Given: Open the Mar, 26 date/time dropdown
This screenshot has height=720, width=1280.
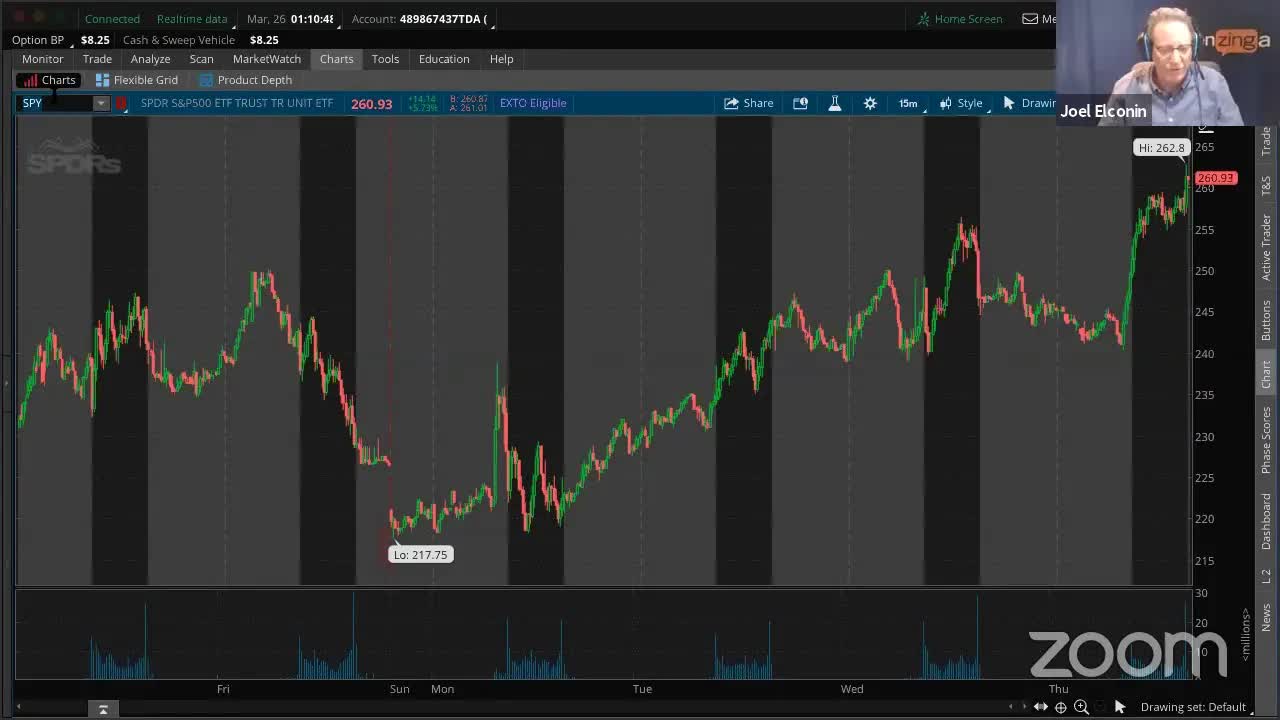Looking at the screenshot, I should click(x=293, y=19).
